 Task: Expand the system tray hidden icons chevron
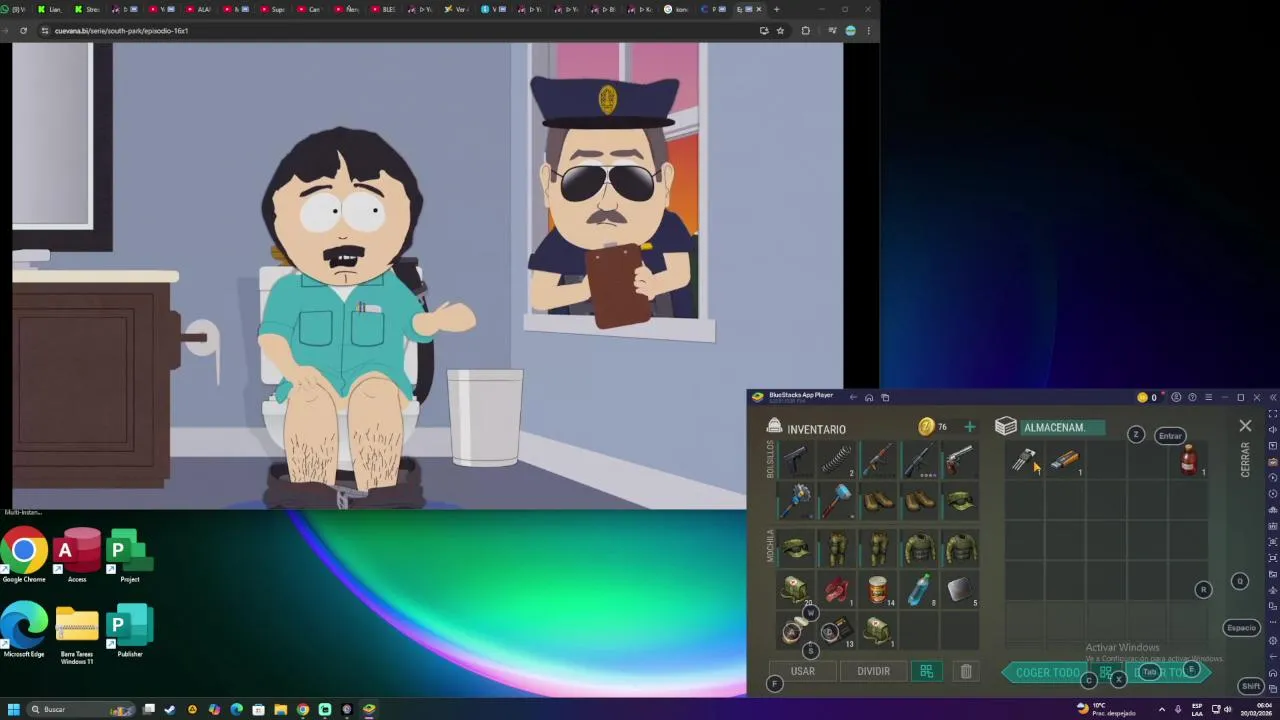1161,709
